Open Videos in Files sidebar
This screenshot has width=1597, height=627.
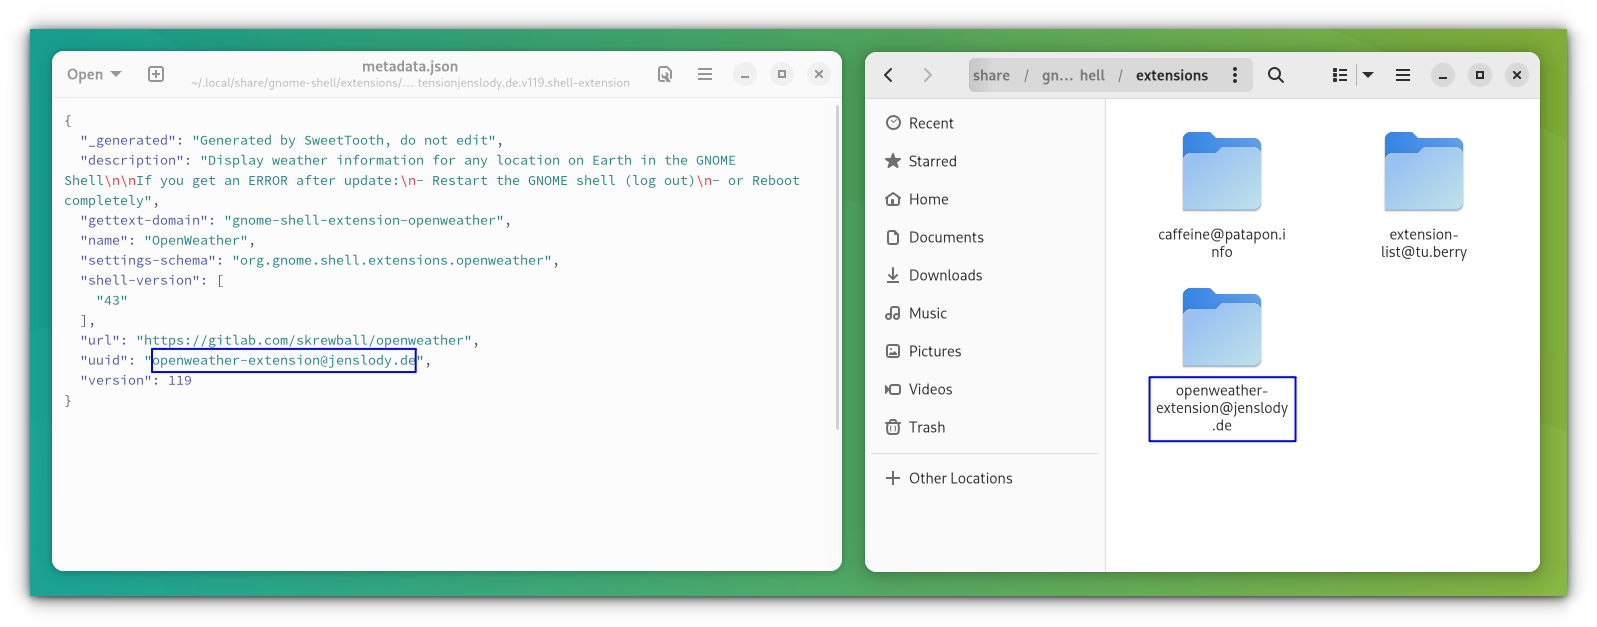(x=985, y=389)
